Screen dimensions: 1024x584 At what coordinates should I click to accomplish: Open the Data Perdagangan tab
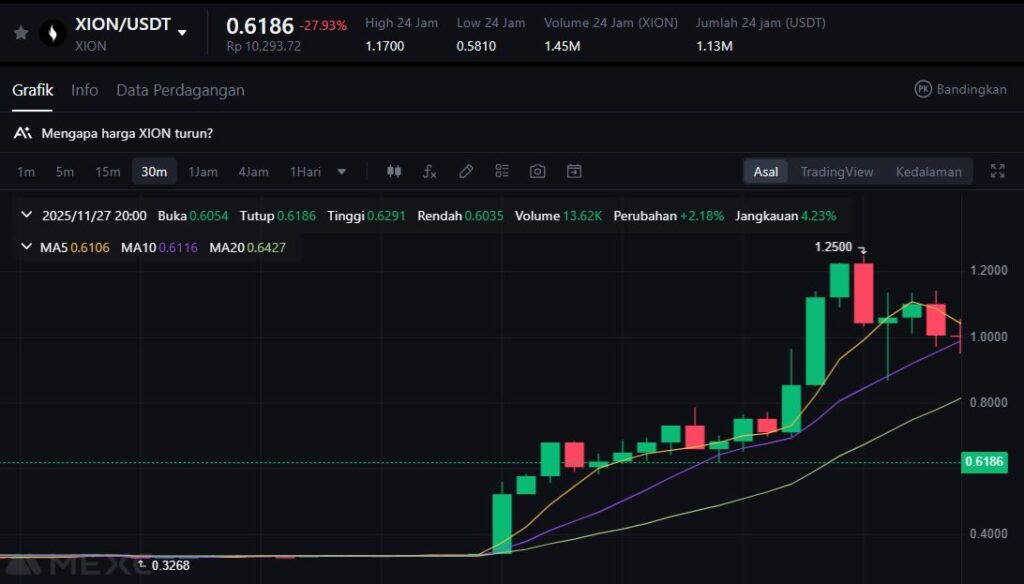point(180,90)
